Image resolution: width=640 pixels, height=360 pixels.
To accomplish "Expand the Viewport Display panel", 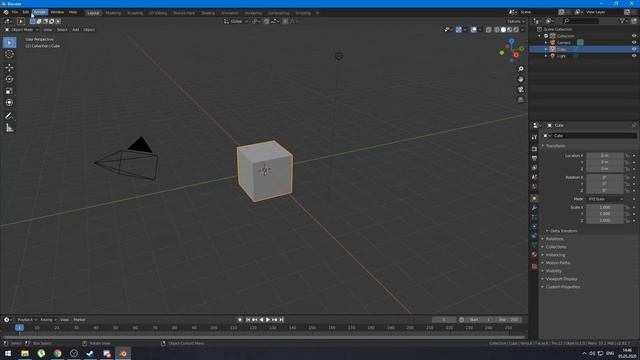I will coord(561,279).
